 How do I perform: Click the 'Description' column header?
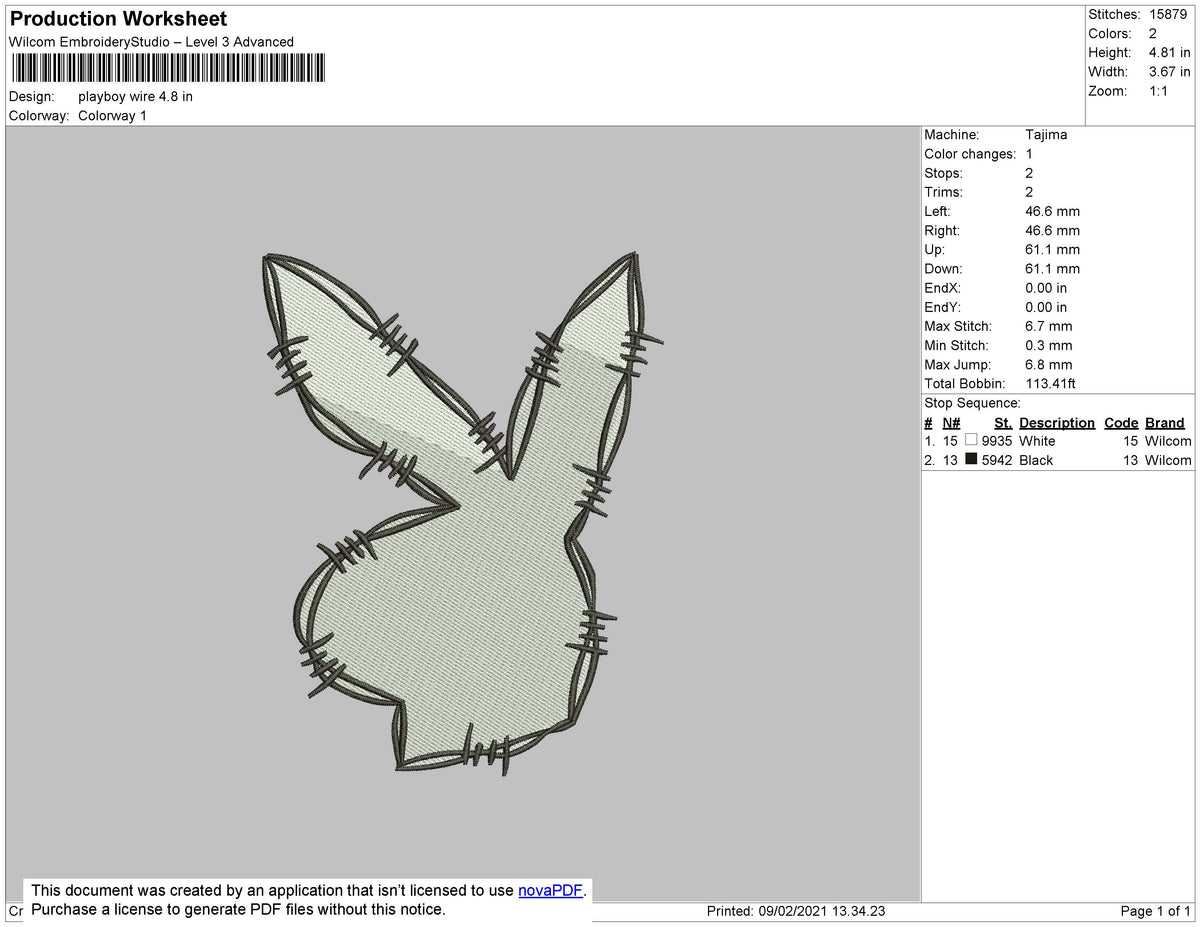(x=1057, y=423)
